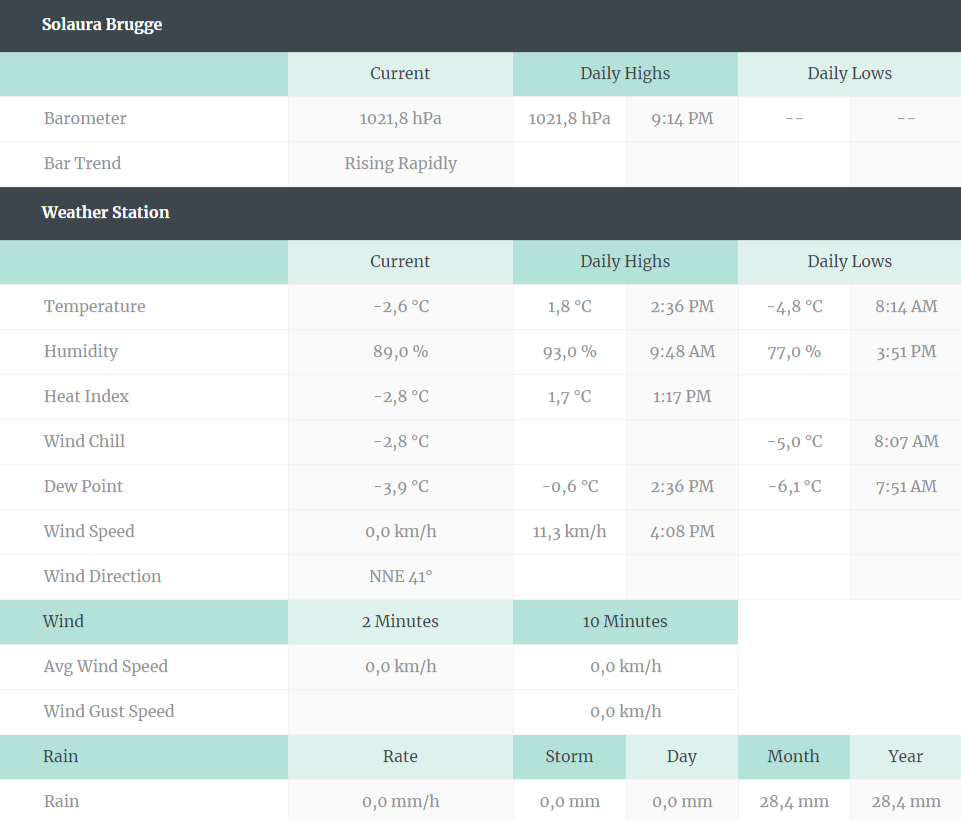
Task: Click humidity high value 93,0 %
Action: click(569, 351)
